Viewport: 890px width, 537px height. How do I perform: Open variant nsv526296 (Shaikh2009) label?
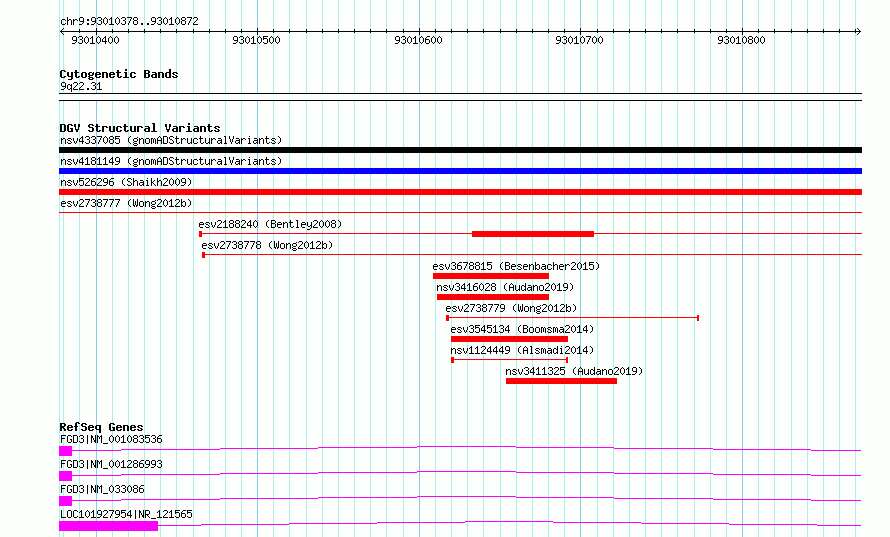point(126,182)
